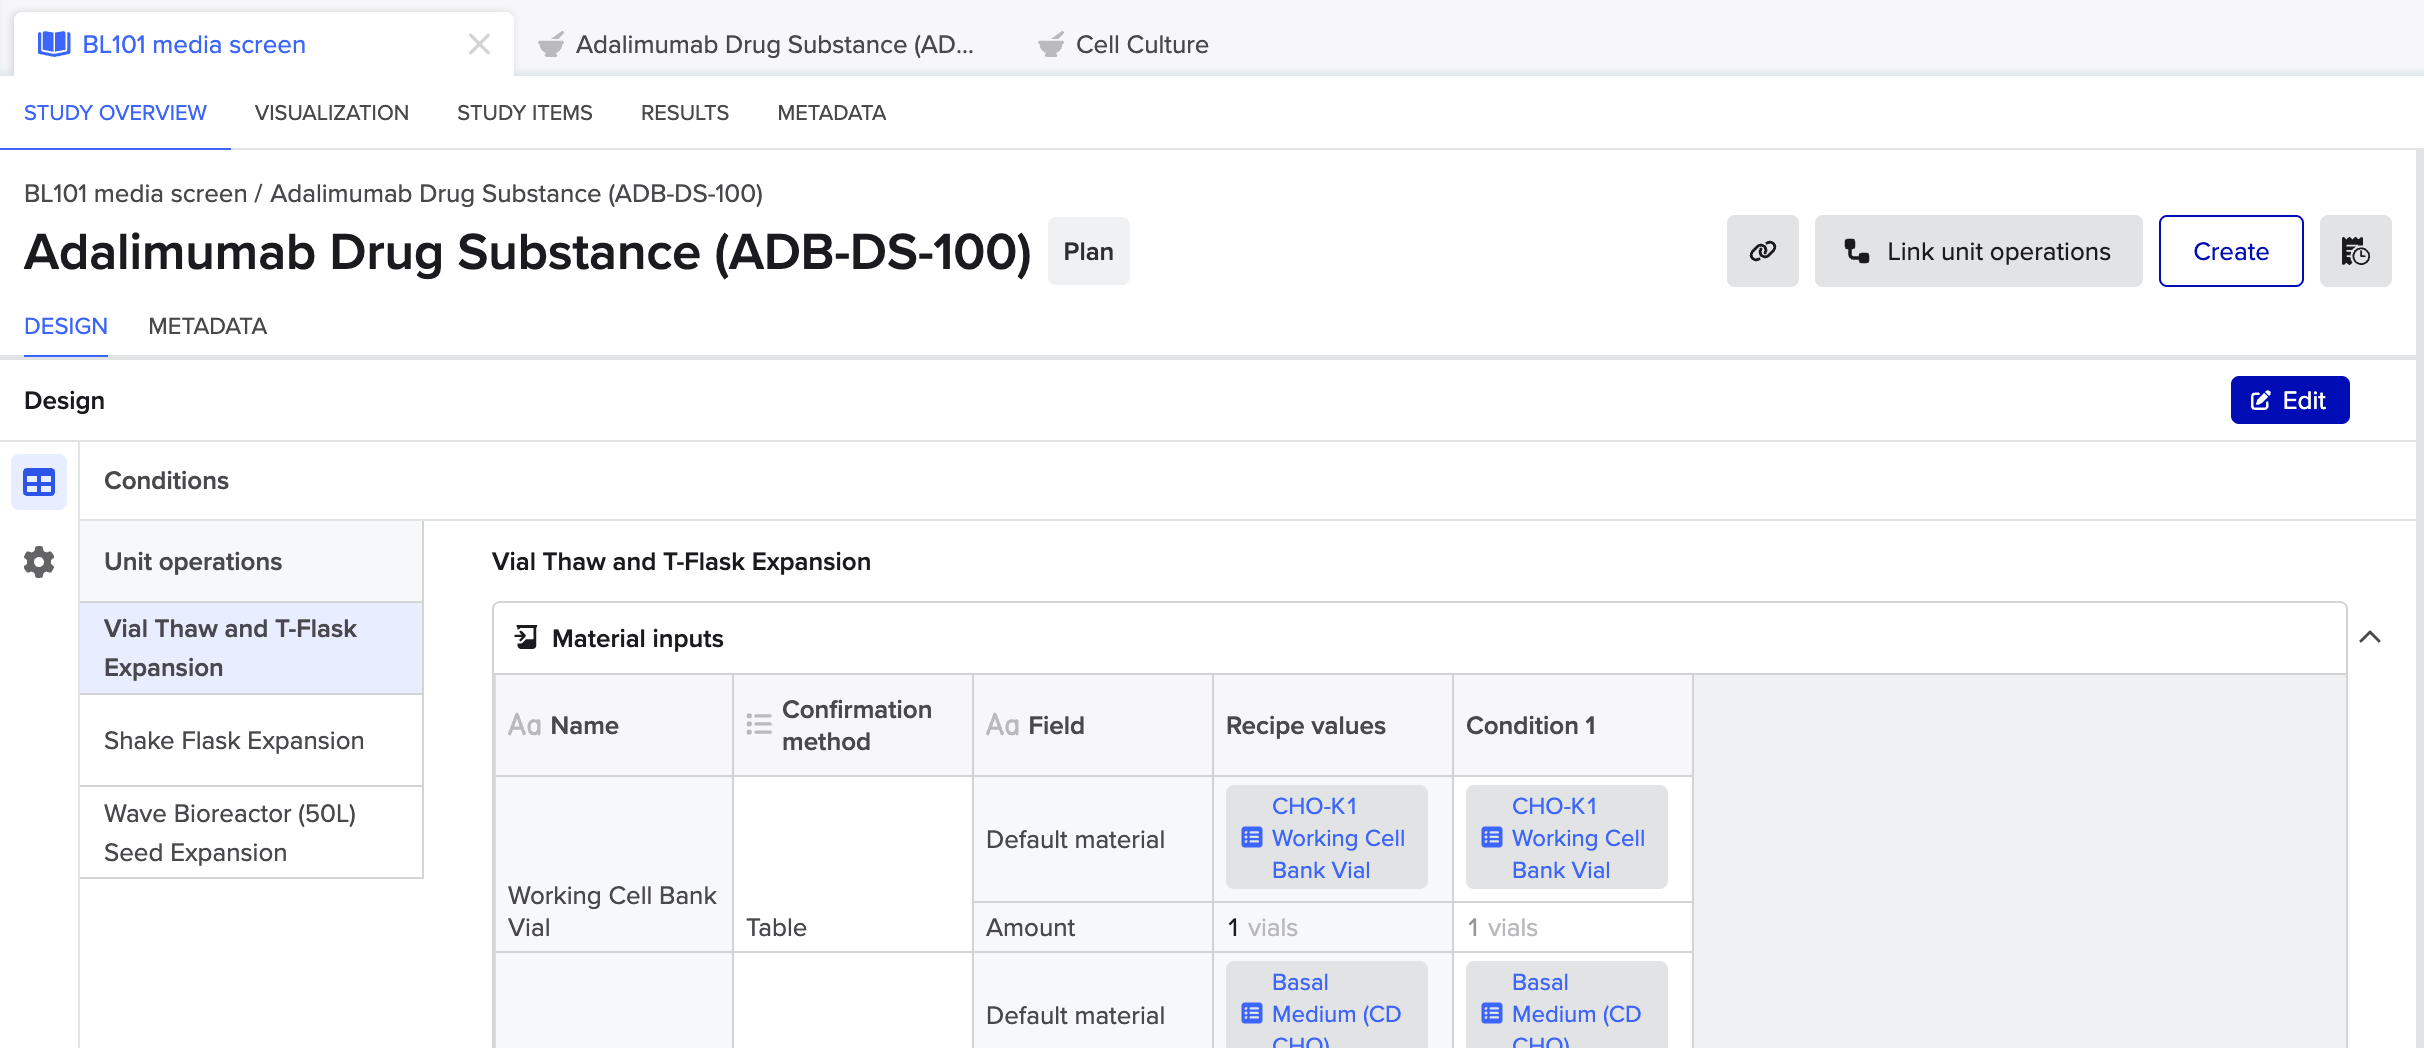The height and width of the screenshot is (1048, 2424).
Task: Open the settings gear in the sidebar
Action: pos(39,562)
